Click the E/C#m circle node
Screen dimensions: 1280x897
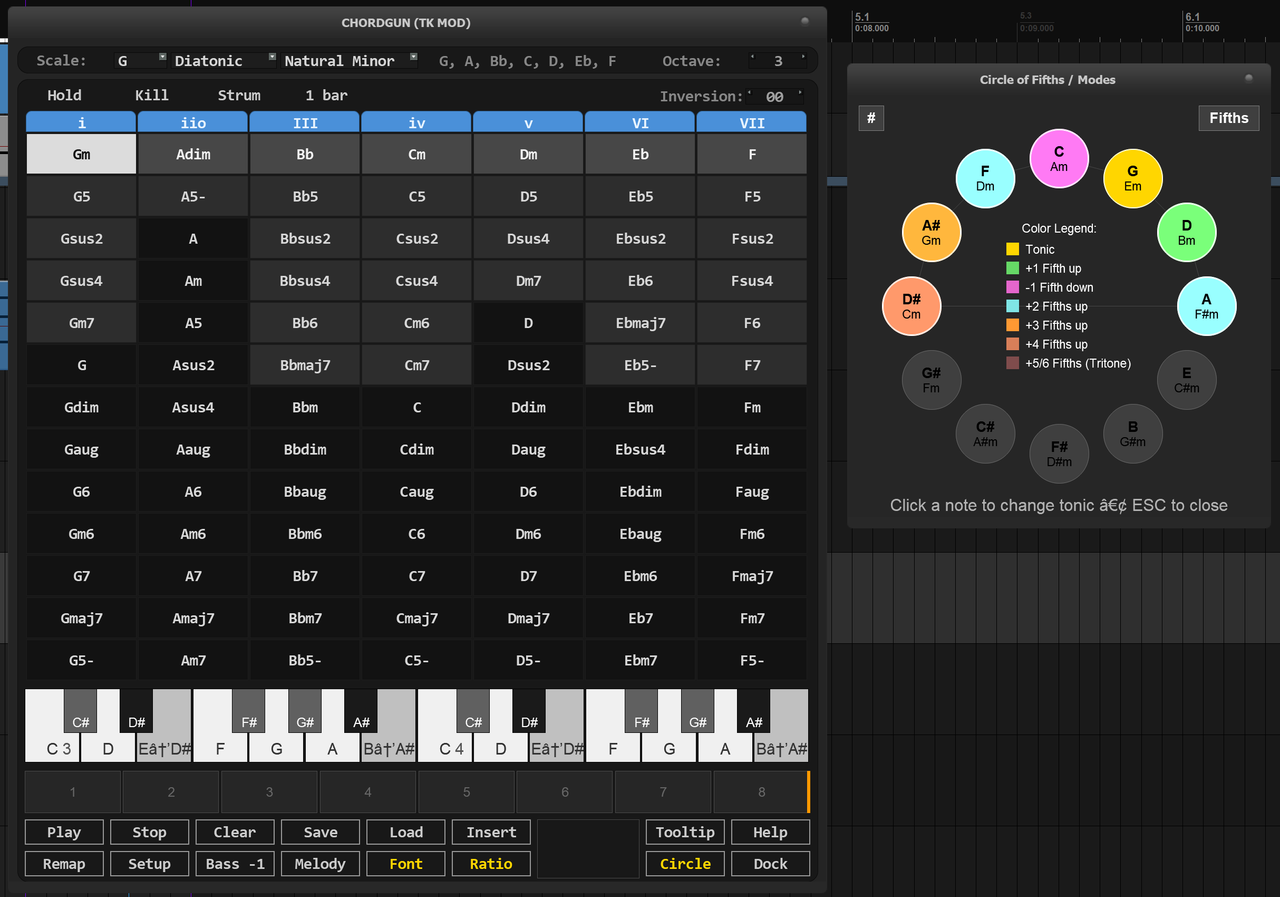click(x=1187, y=380)
